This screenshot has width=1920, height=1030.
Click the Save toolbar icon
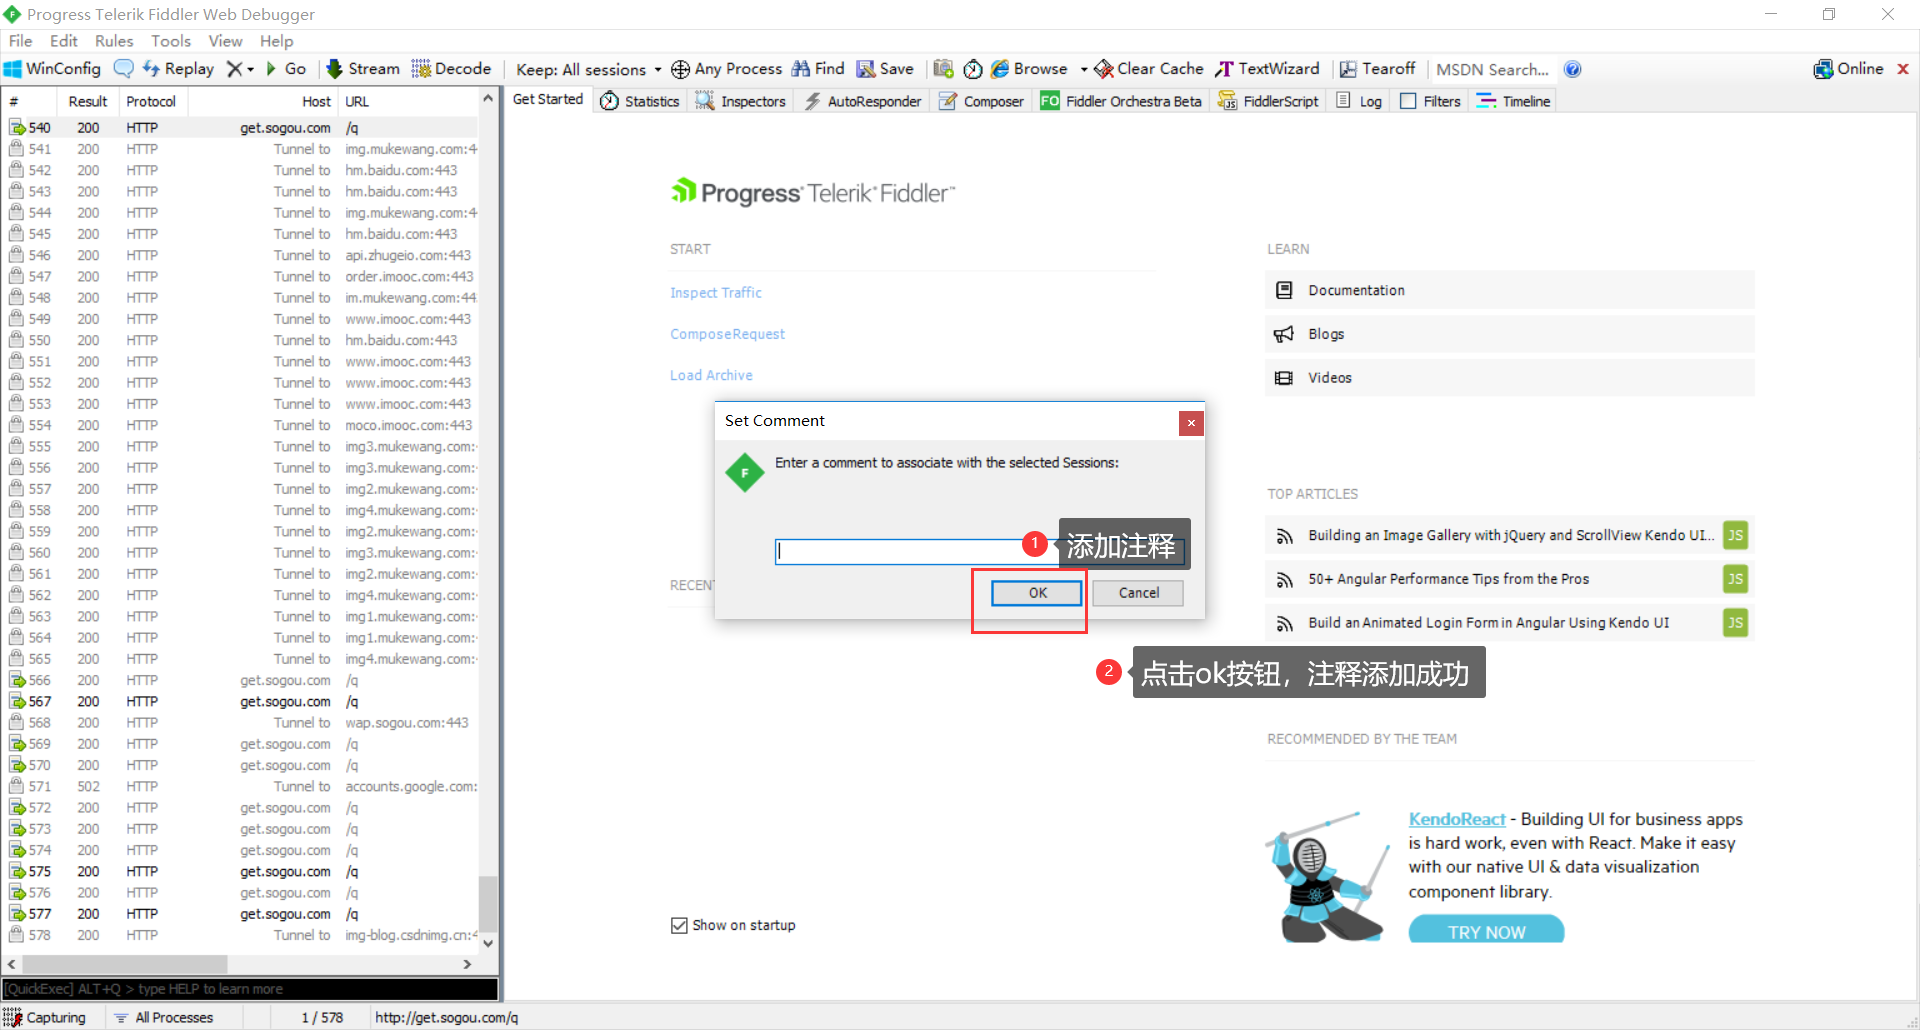[x=886, y=69]
